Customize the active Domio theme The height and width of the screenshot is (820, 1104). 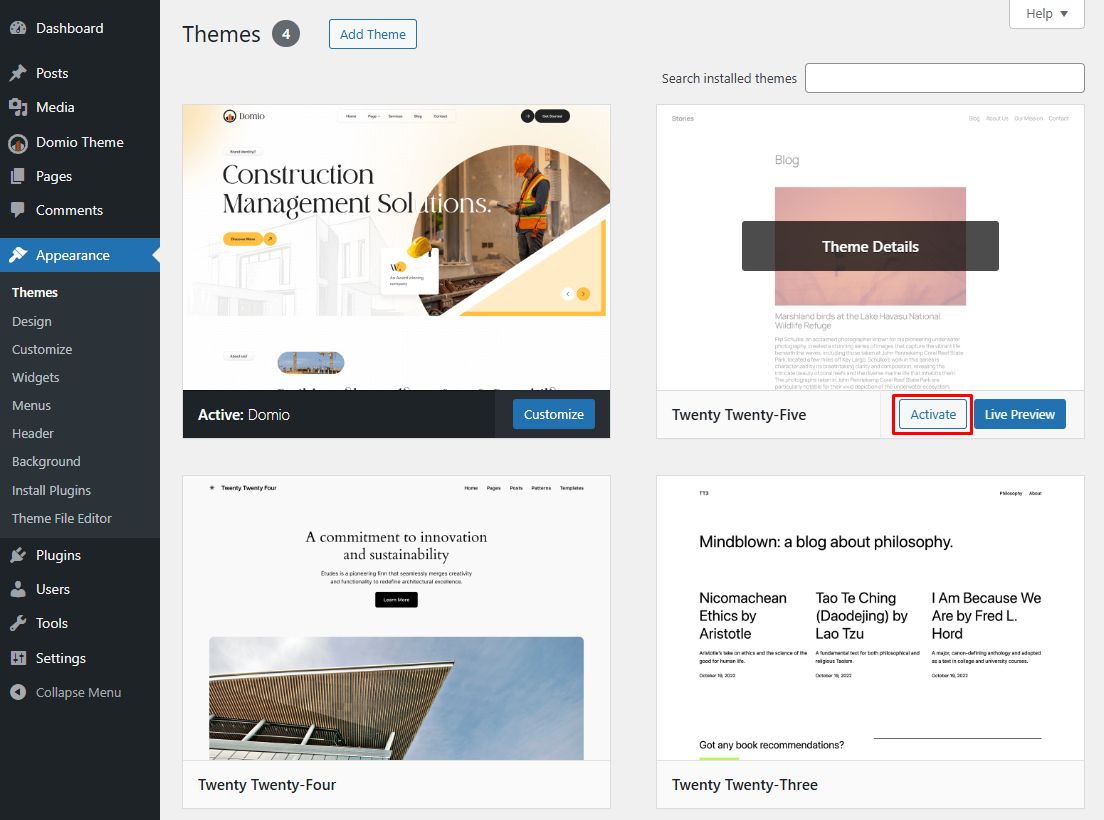click(x=553, y=414)
